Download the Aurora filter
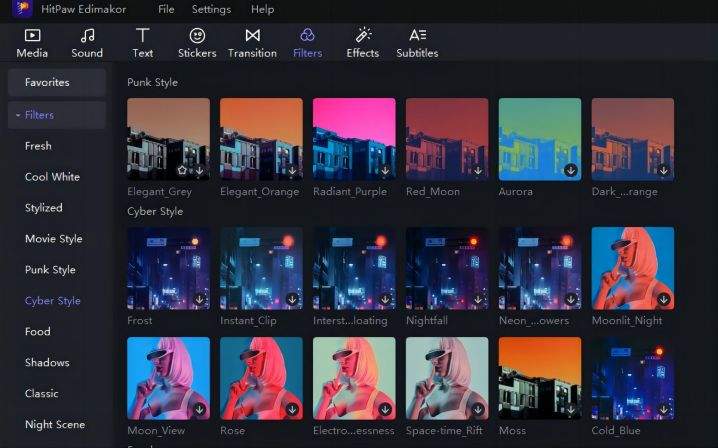The width and height of the screenshot is (718, 448). click(x=570, y=171)
